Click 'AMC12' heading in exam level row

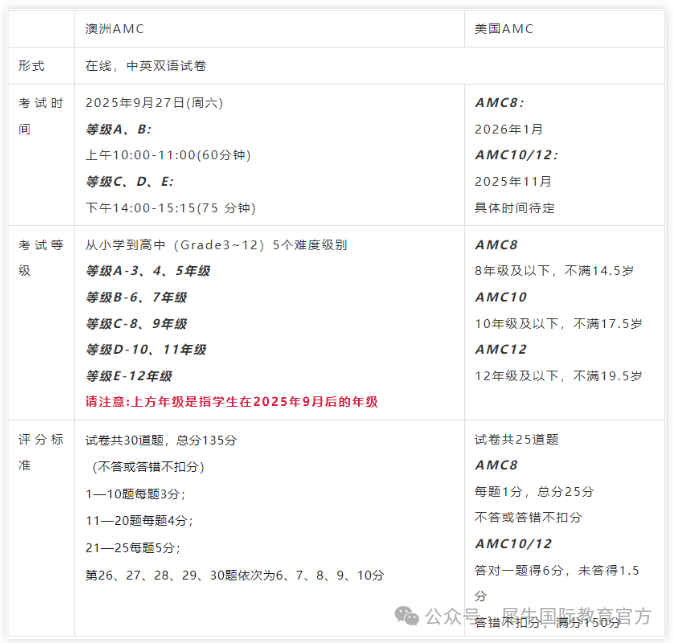tap(500, 349)
